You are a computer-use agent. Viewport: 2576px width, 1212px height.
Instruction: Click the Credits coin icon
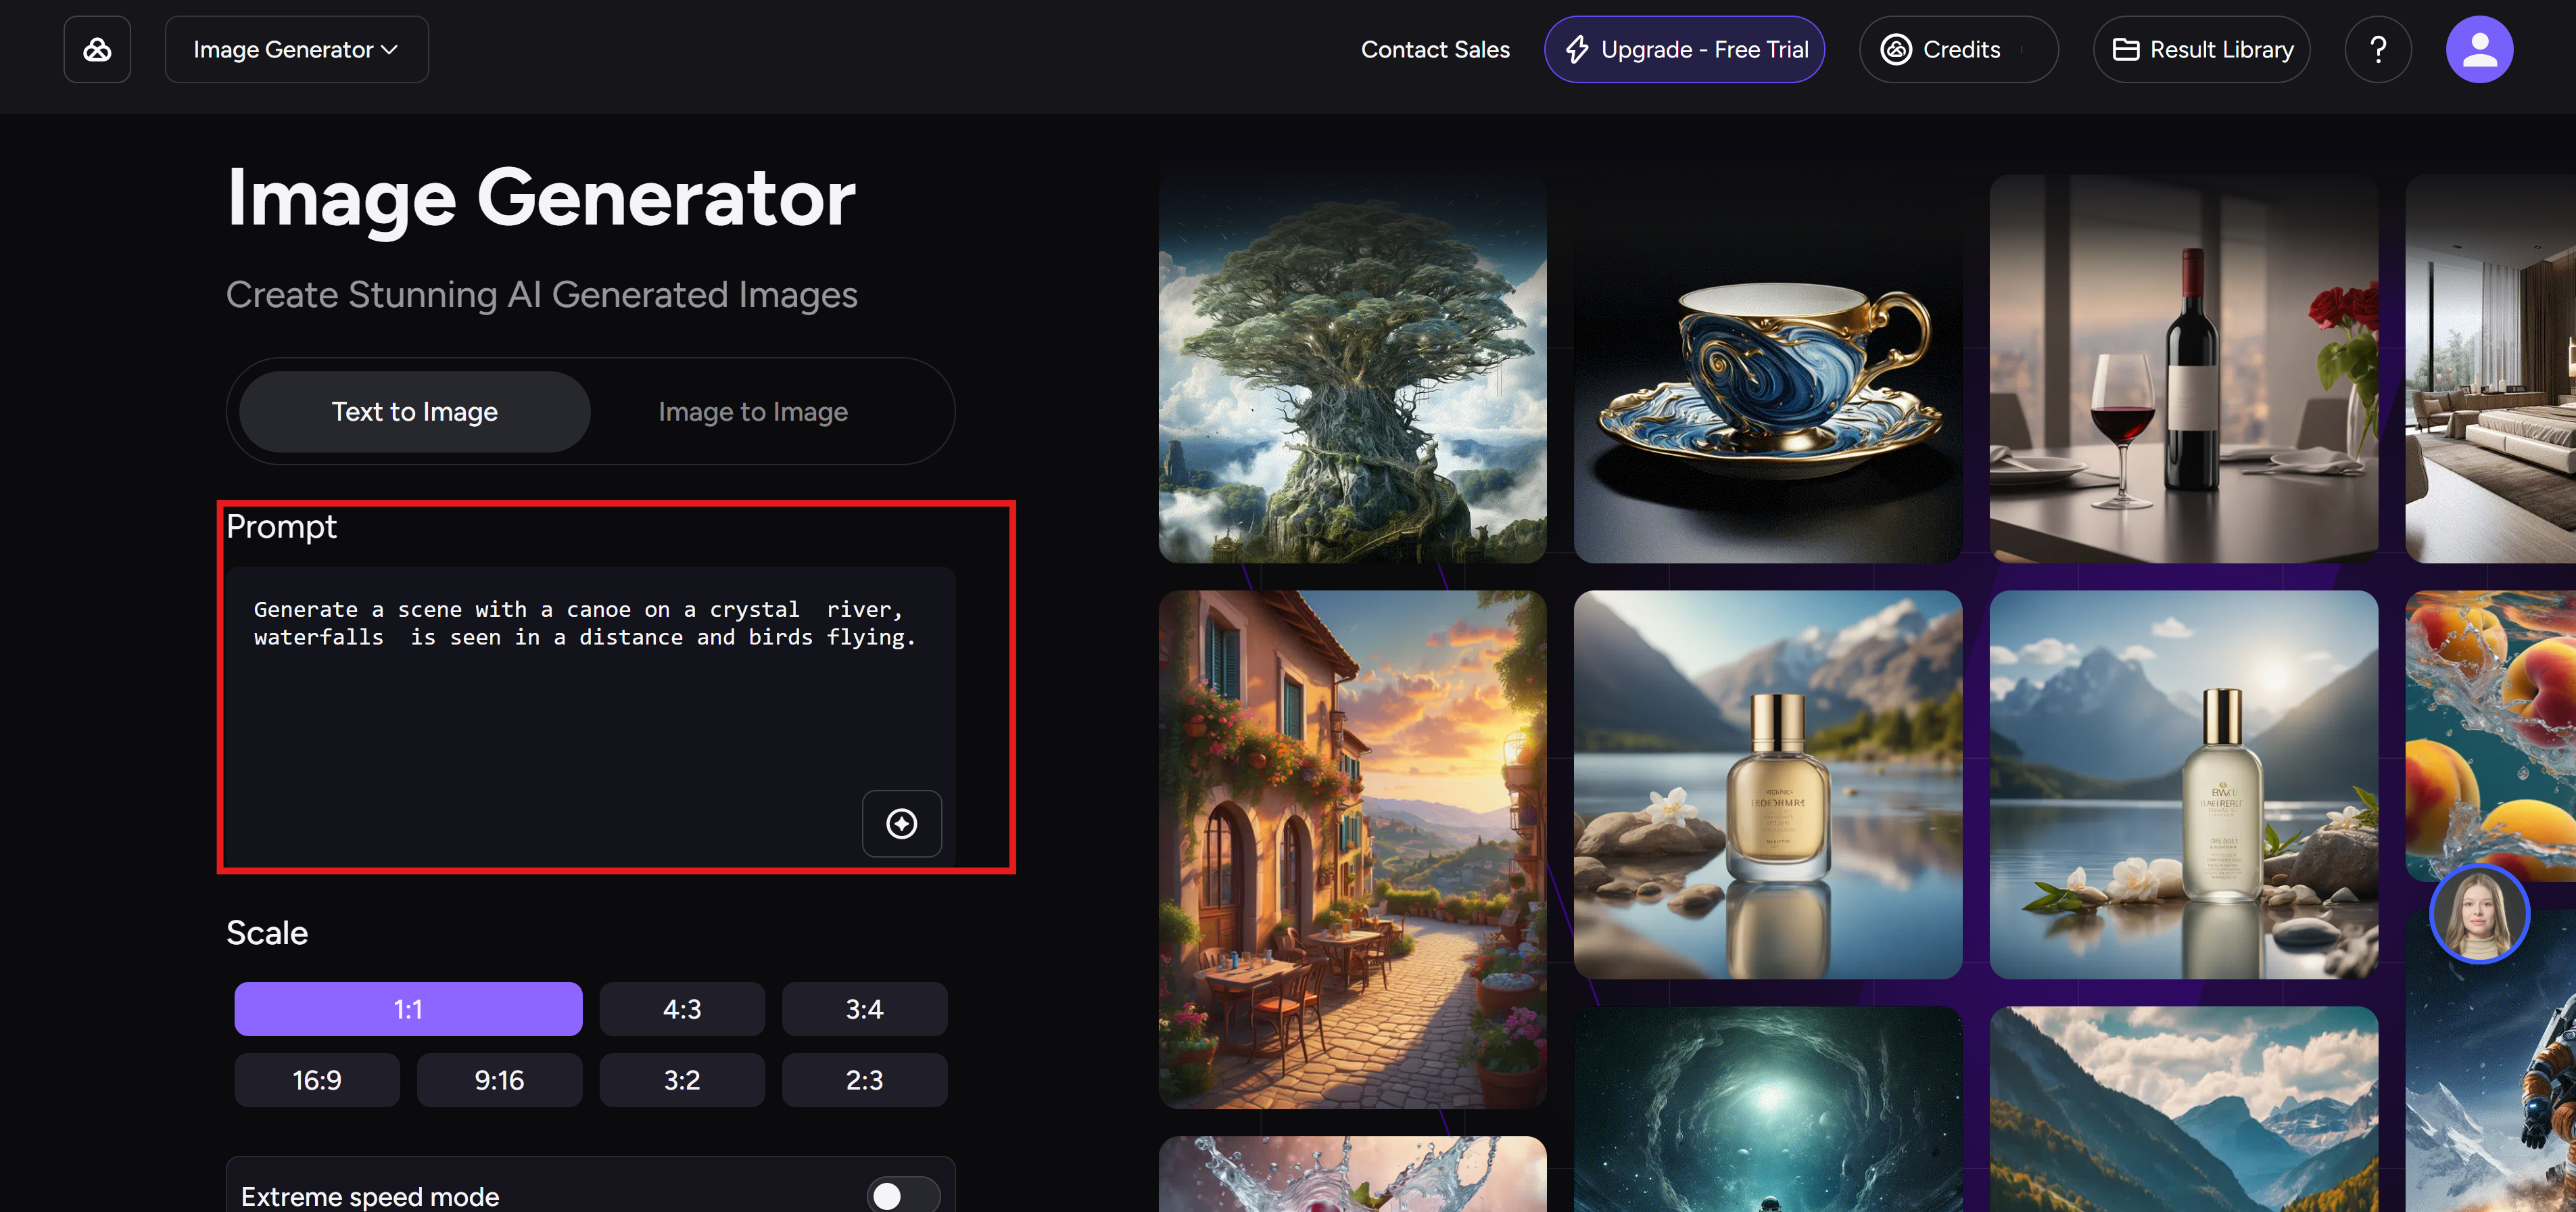pos(1896,49)
